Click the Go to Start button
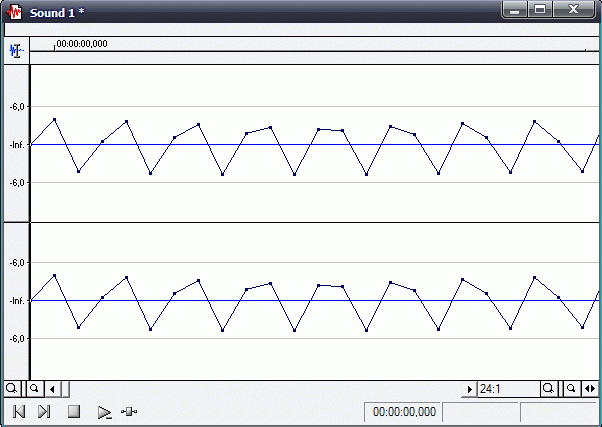The width and height of the screenshot is (602, 427). pyautogui.click(x=18, y=411)
